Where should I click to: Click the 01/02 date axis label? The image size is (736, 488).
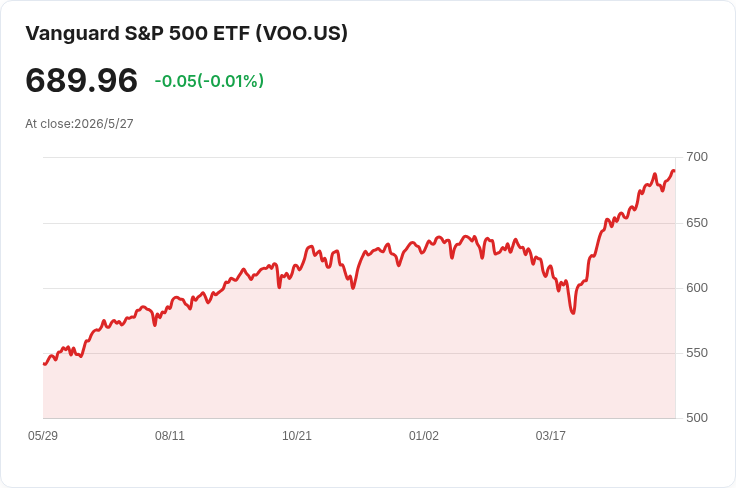[x=424, y=436]
